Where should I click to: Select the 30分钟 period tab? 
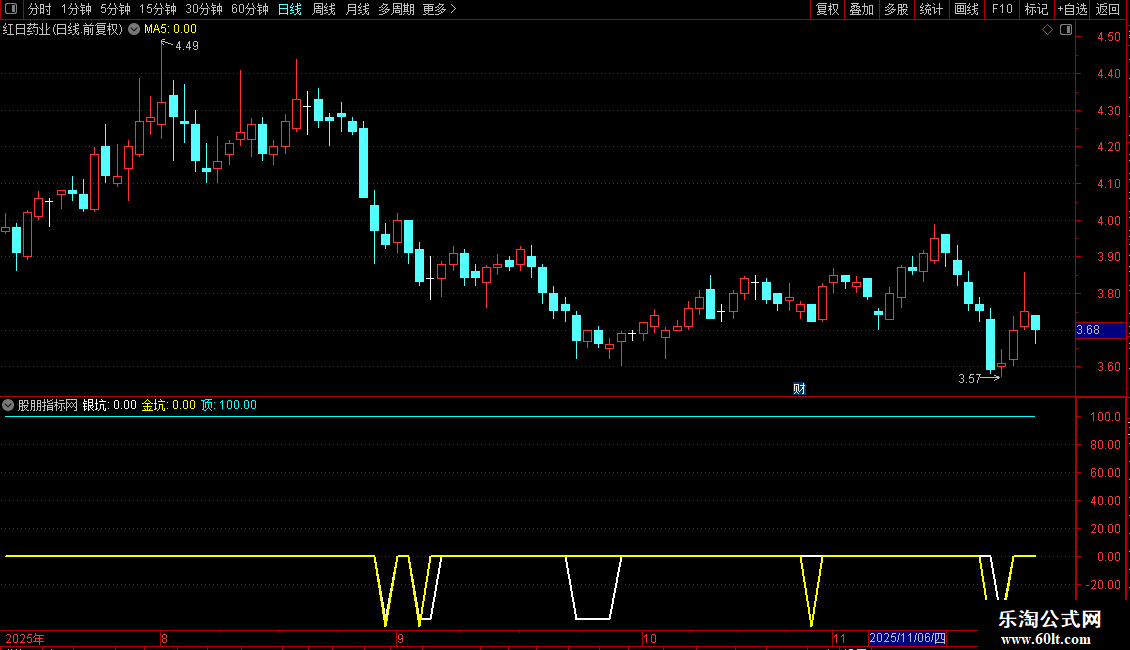[204, 9]
